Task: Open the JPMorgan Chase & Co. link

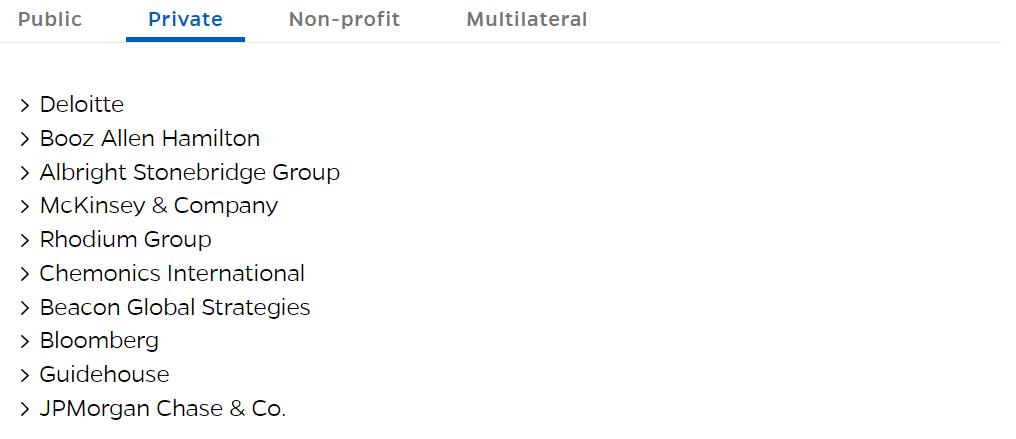Action: [x=163, y=409]
